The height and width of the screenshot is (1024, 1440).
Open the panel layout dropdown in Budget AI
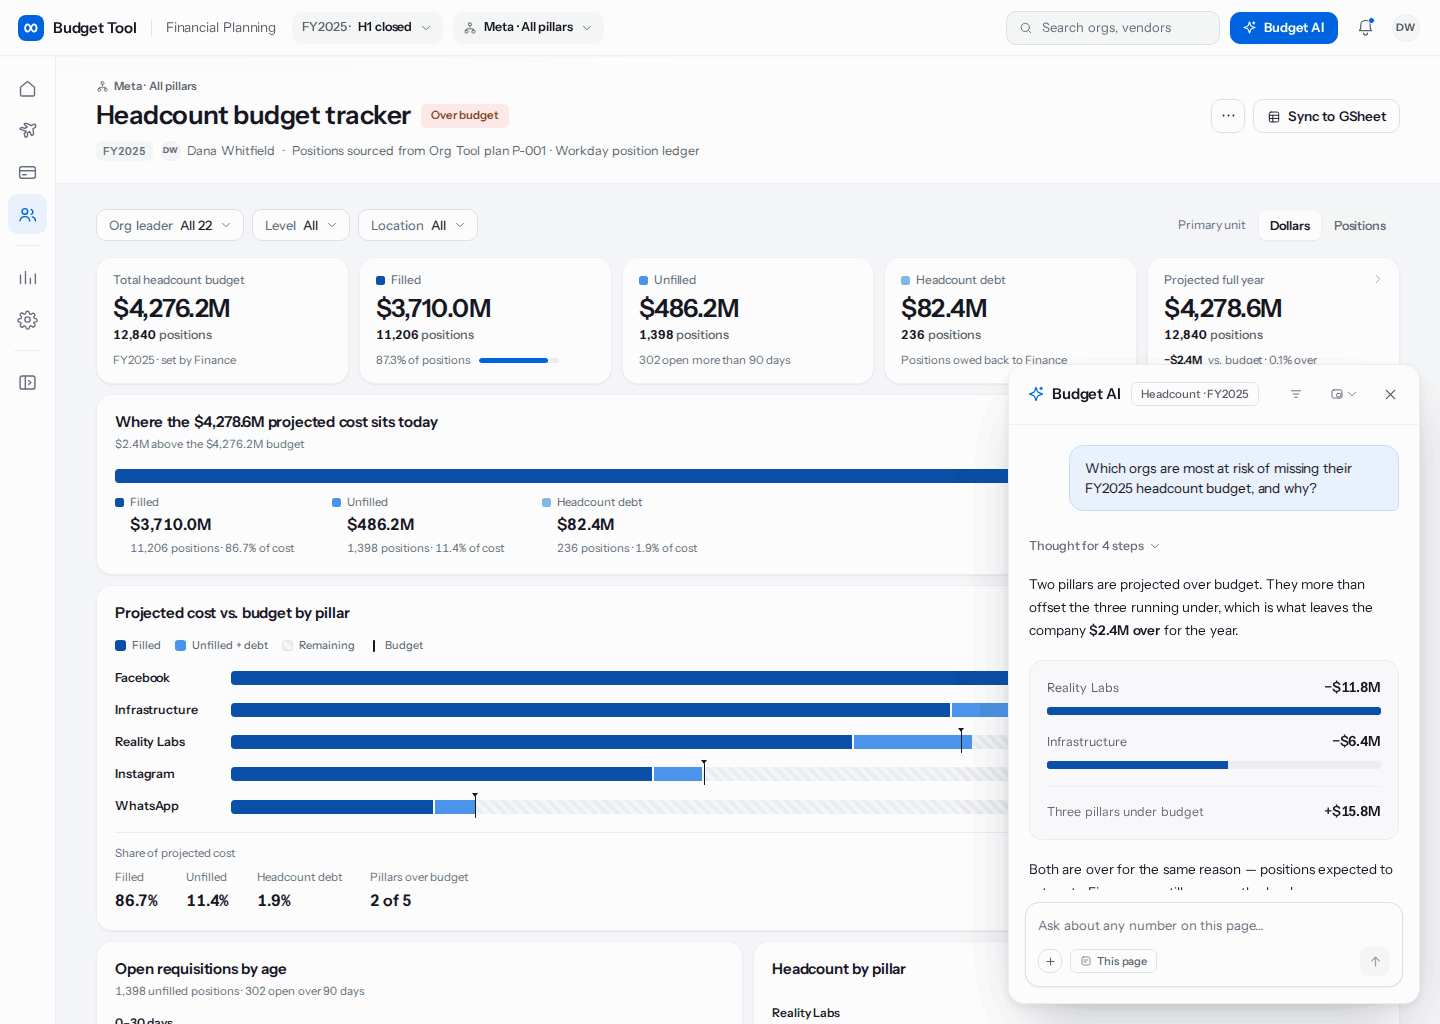(x=1343, y=394)
